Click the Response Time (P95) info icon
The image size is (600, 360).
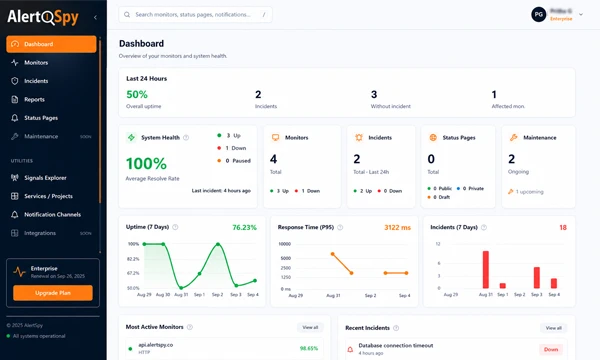(x=340, y=227)
